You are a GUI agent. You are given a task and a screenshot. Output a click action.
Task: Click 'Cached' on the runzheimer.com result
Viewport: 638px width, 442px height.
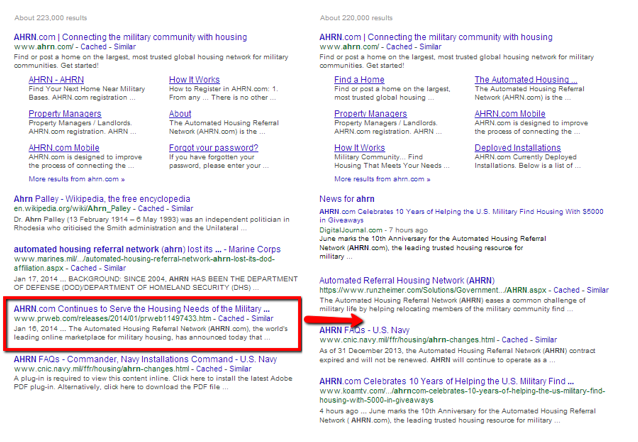tap(556, 290)
